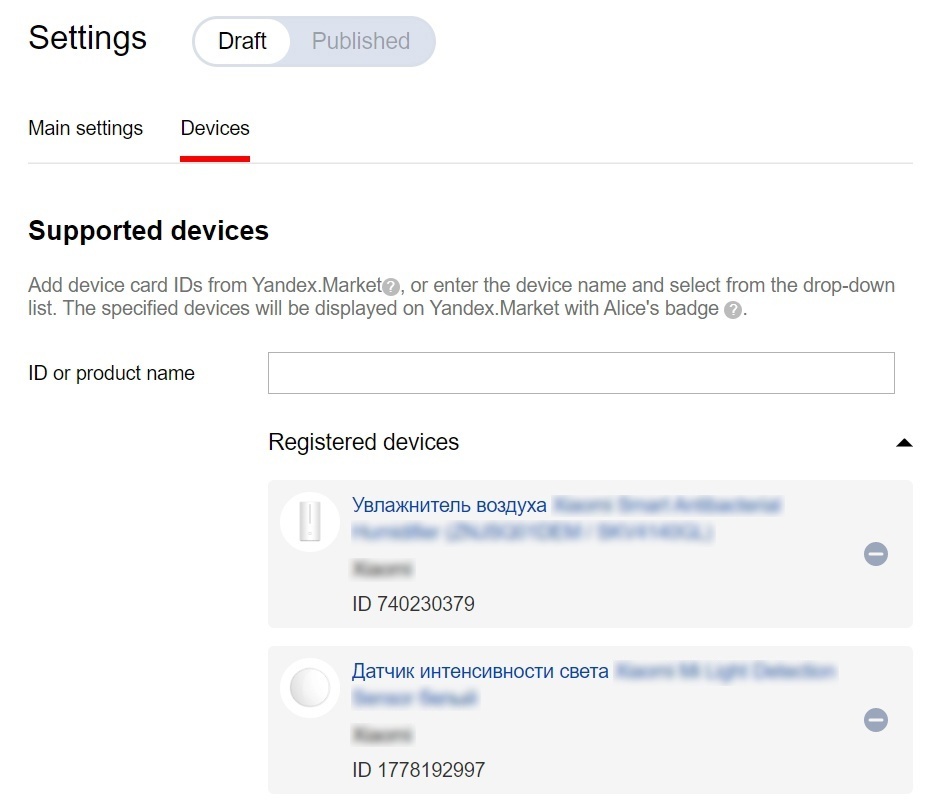Click the help icon next to Yandex.Market

point(389,285)
